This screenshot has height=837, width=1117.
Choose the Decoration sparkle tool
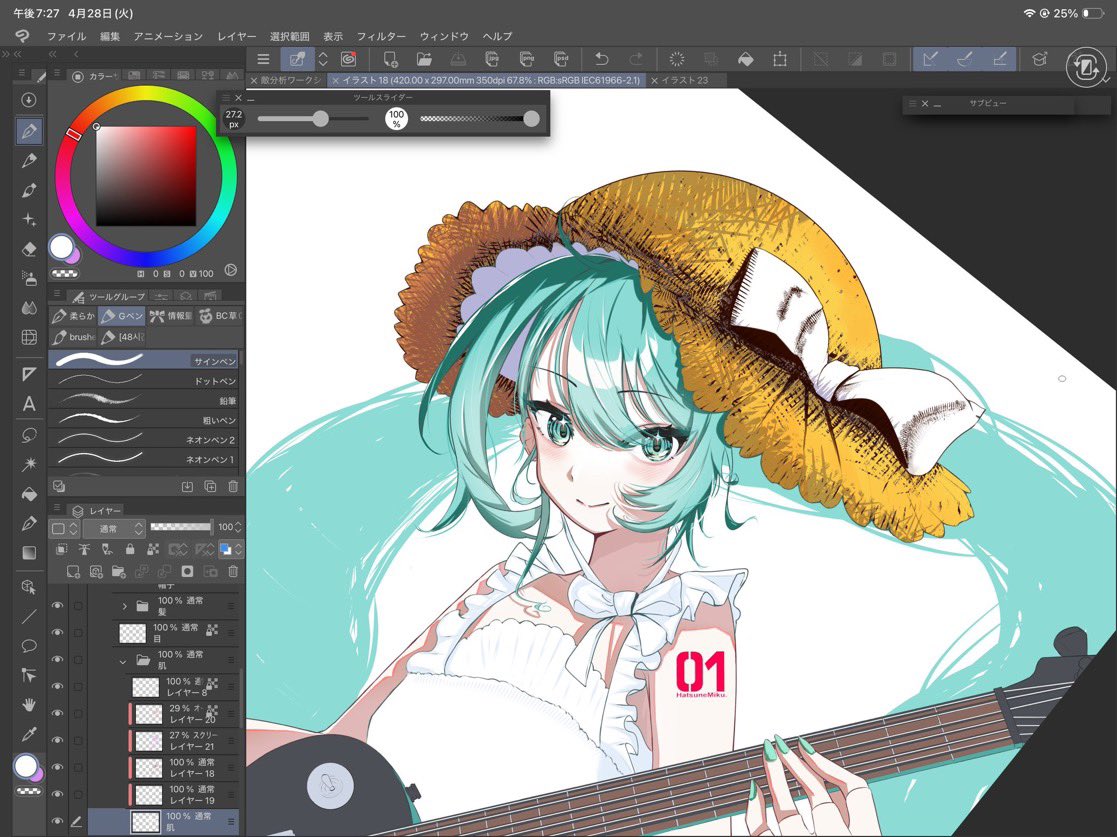(29, 219)
